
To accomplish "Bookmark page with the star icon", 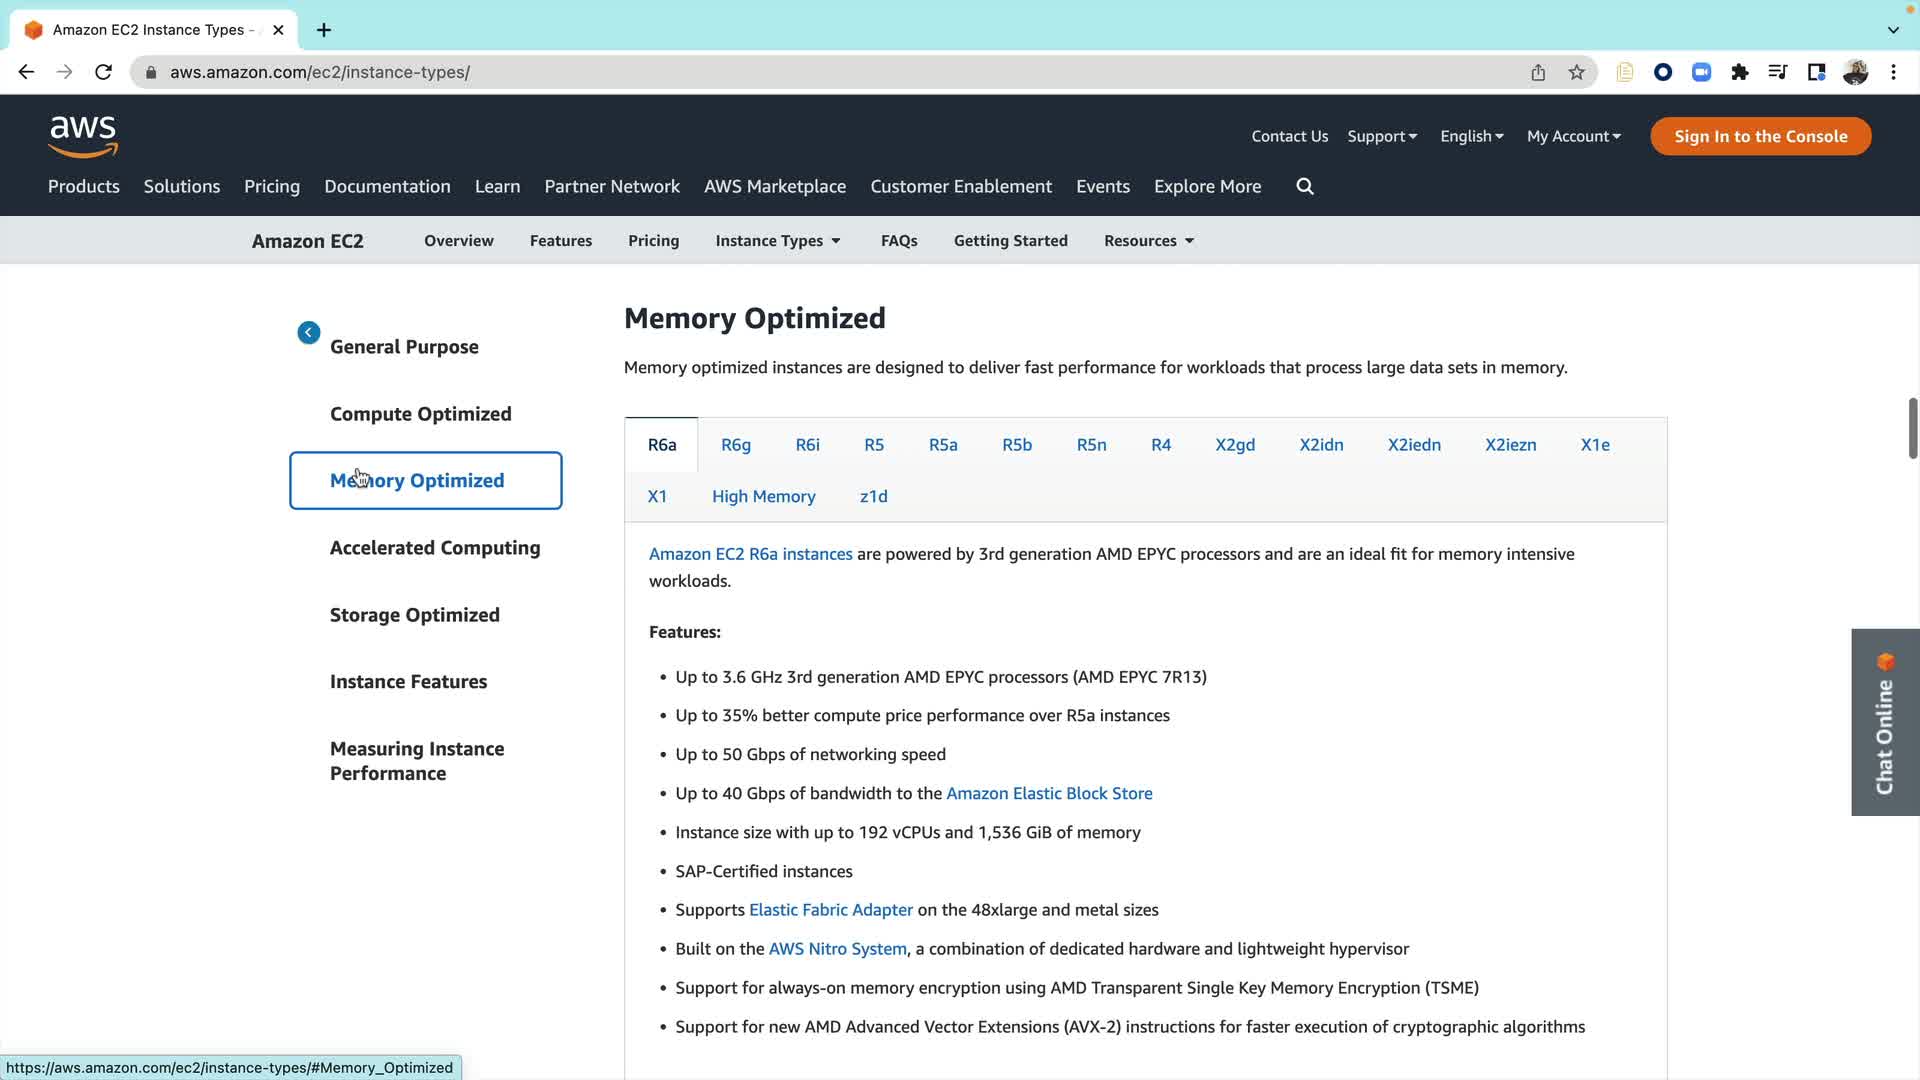I will tap(1577, 72).
